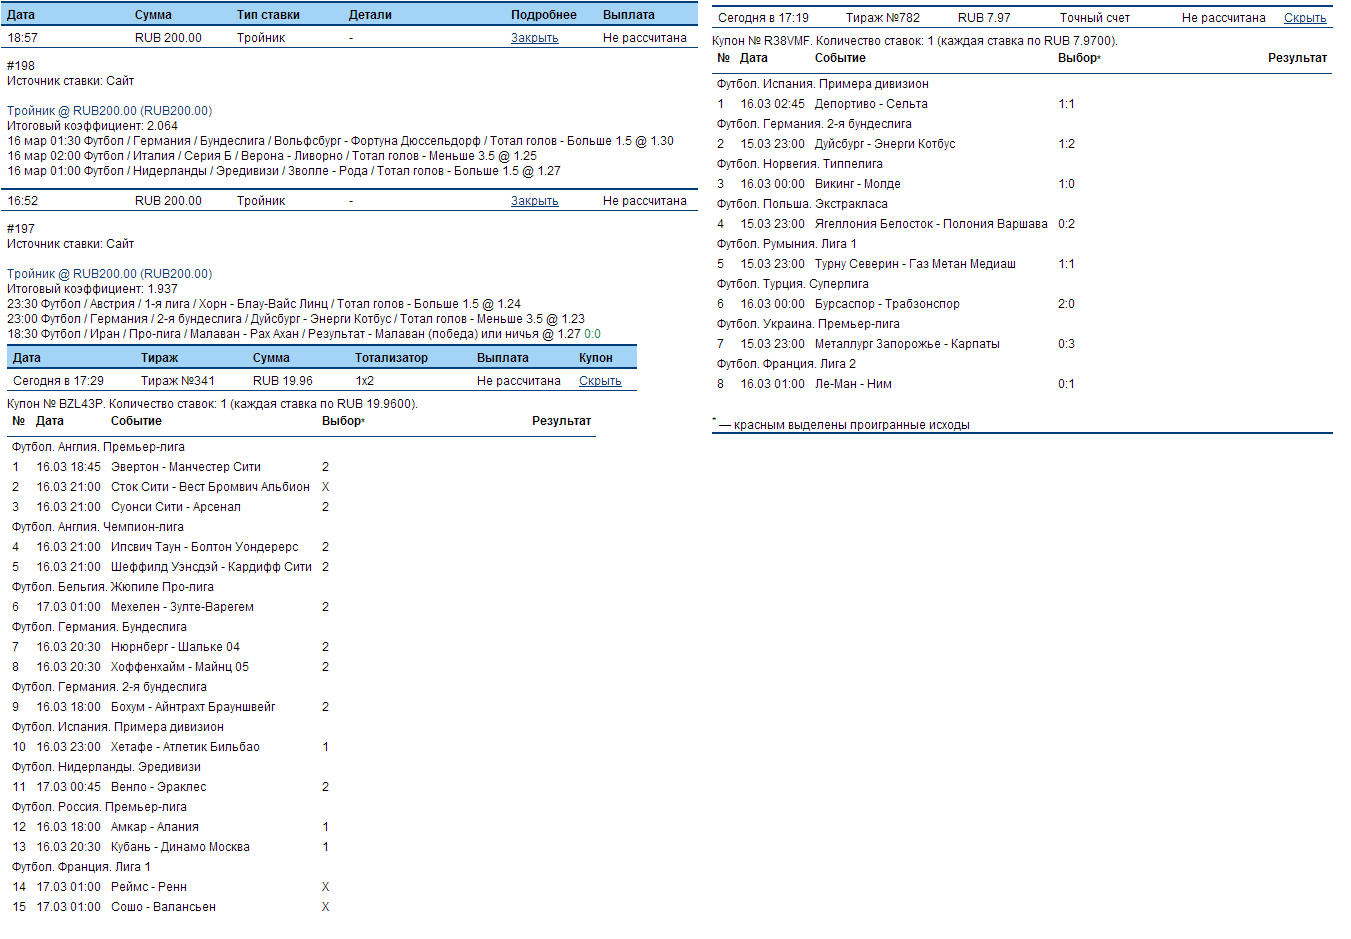
Task: Click the Тотализатор column header
Action: [391, 358]
